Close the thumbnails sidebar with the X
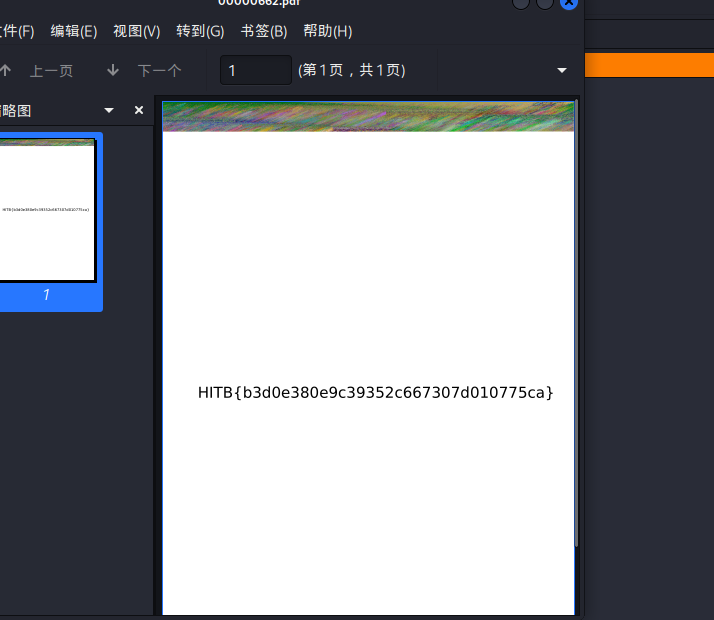 139,110
